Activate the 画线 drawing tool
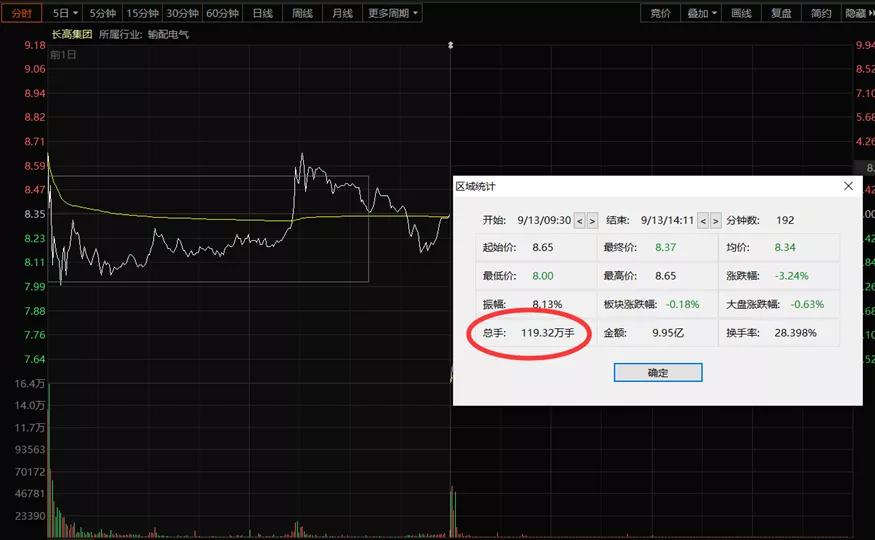The image size is (875, 540). (742, 13)
